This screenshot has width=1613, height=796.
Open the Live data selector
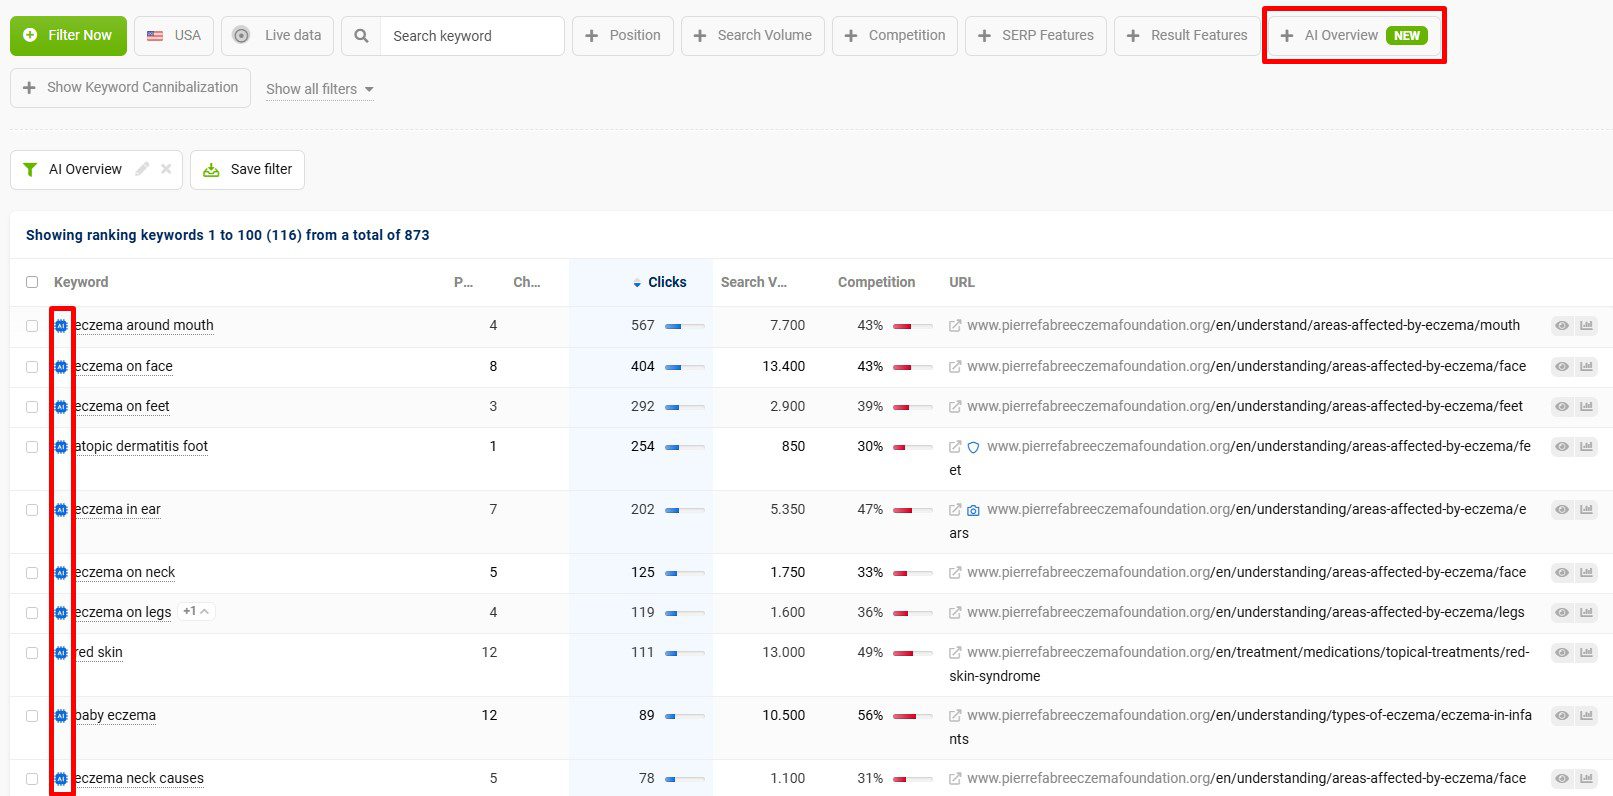pyautogui.click(x=277, y=36)
